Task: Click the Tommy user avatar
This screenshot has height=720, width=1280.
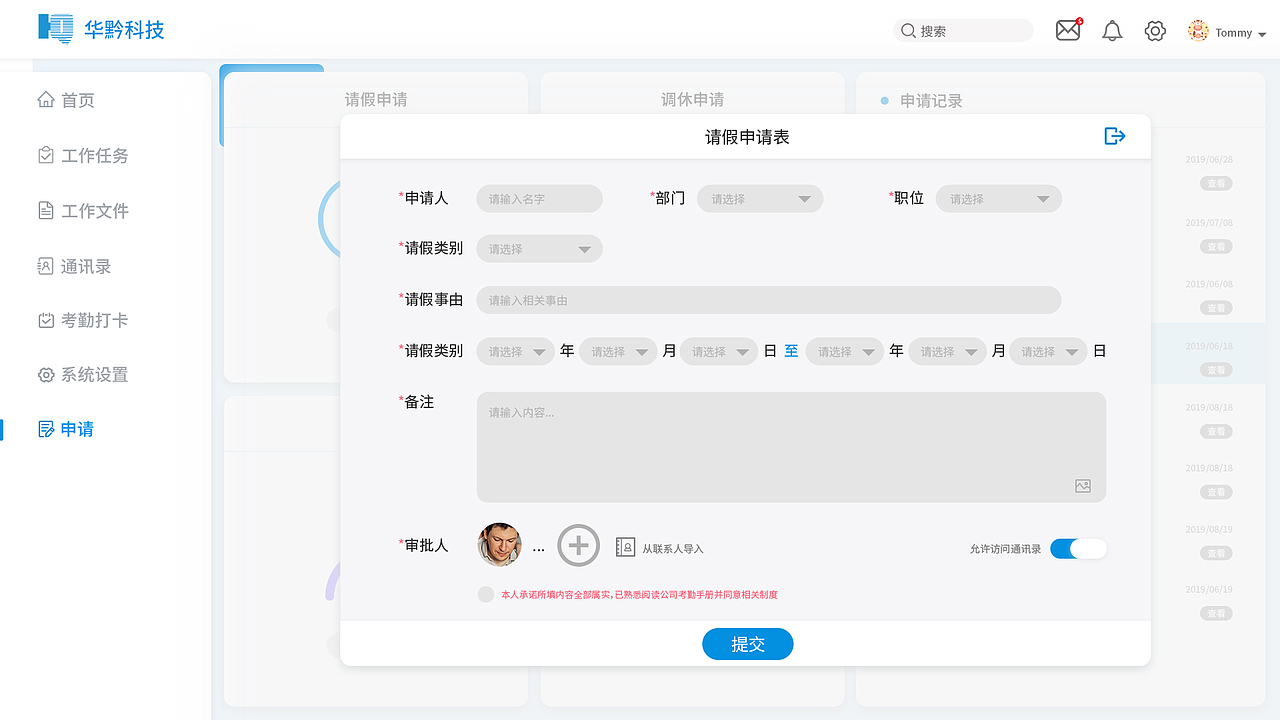Action: tap(1198, 31)
